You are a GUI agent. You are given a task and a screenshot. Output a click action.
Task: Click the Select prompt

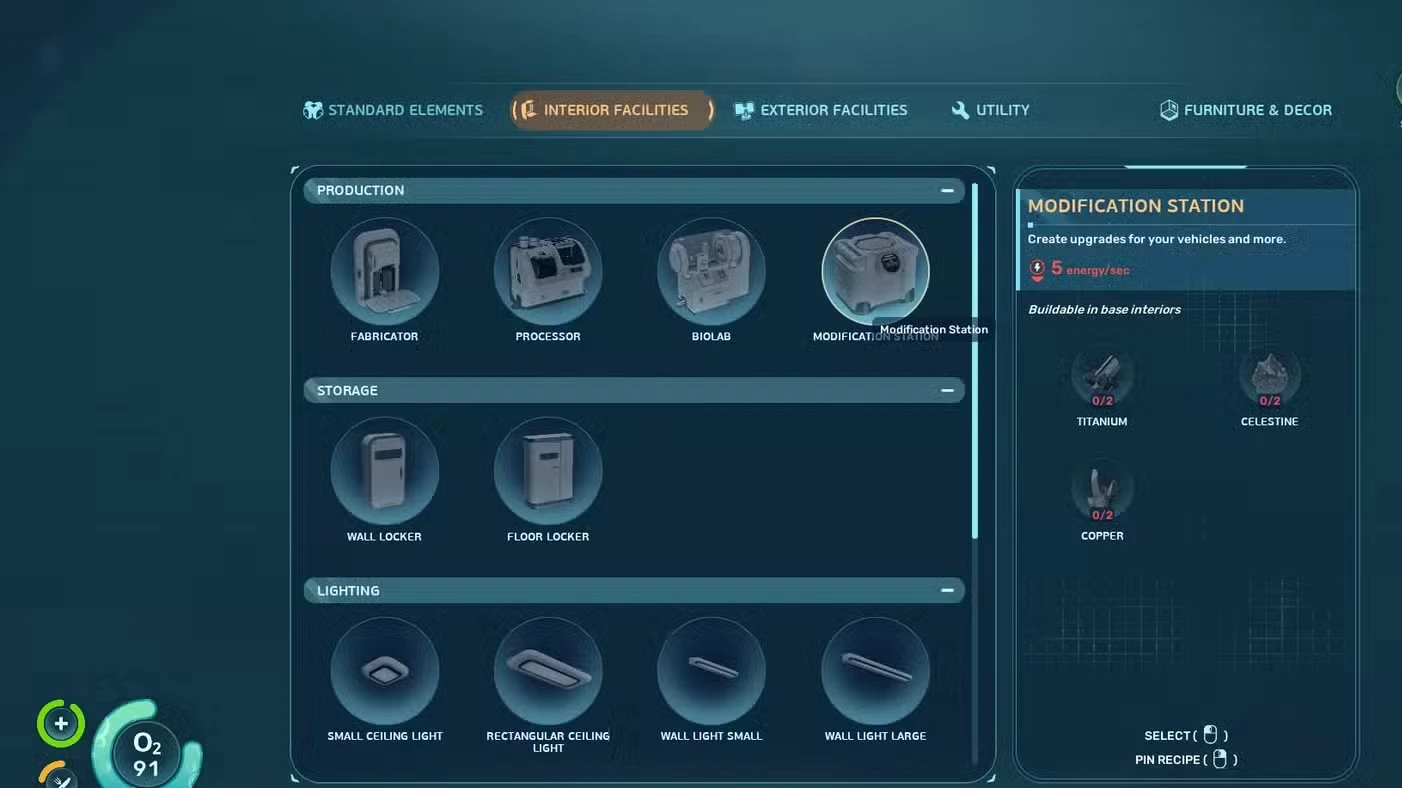(1186, 735)
